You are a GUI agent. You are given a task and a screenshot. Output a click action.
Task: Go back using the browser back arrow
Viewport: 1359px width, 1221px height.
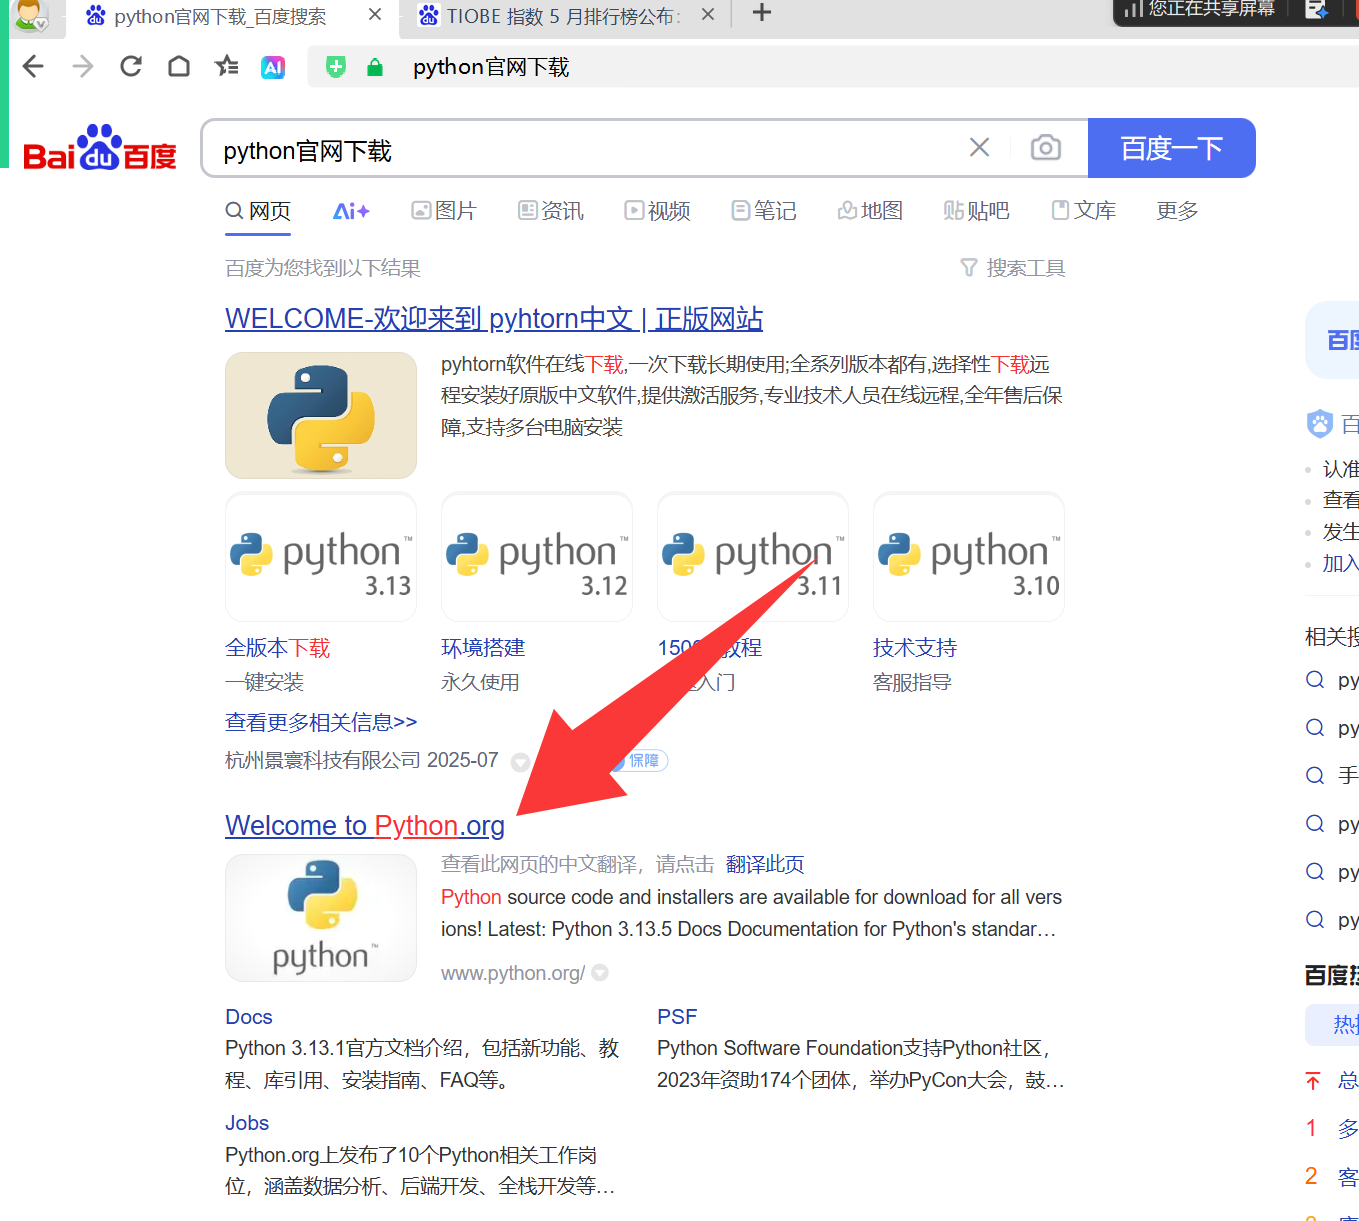(33, 67)
